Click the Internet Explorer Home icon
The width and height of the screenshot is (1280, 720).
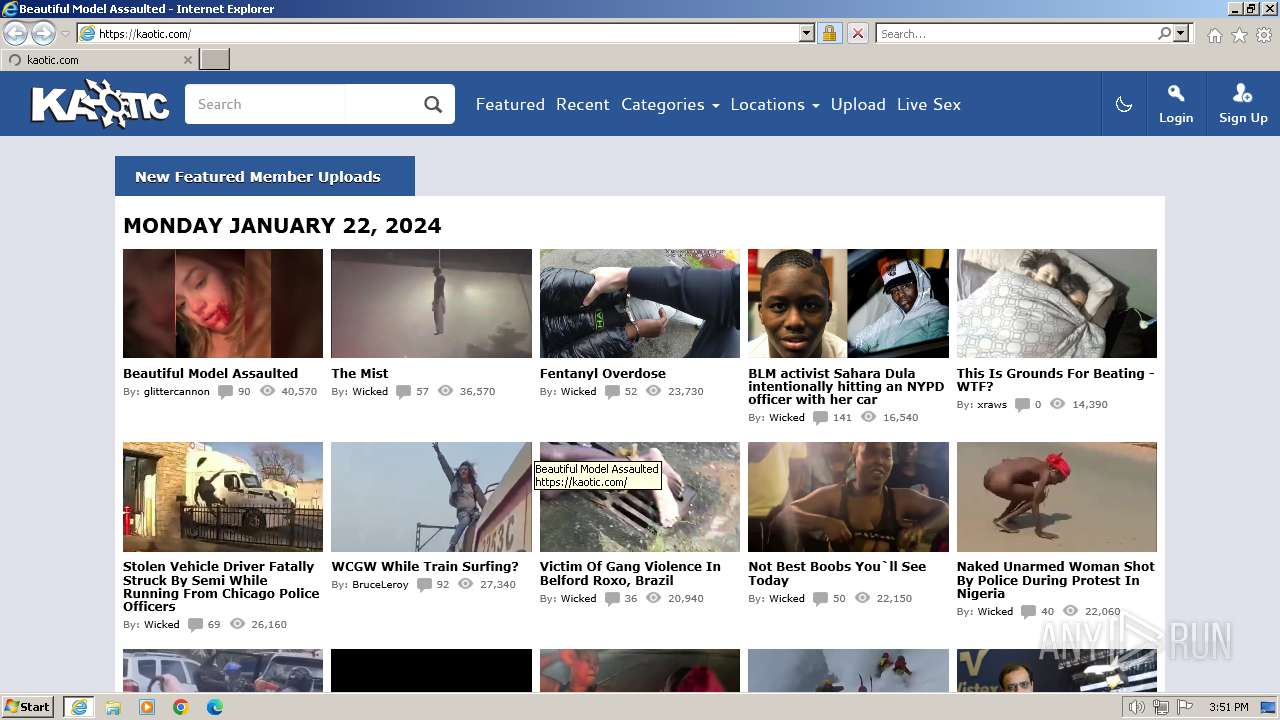(1214, 35)
